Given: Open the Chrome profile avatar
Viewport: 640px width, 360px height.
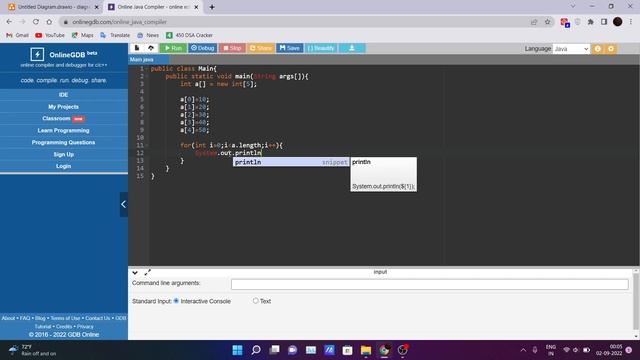Looking at the screenshot, I should 618,22.
